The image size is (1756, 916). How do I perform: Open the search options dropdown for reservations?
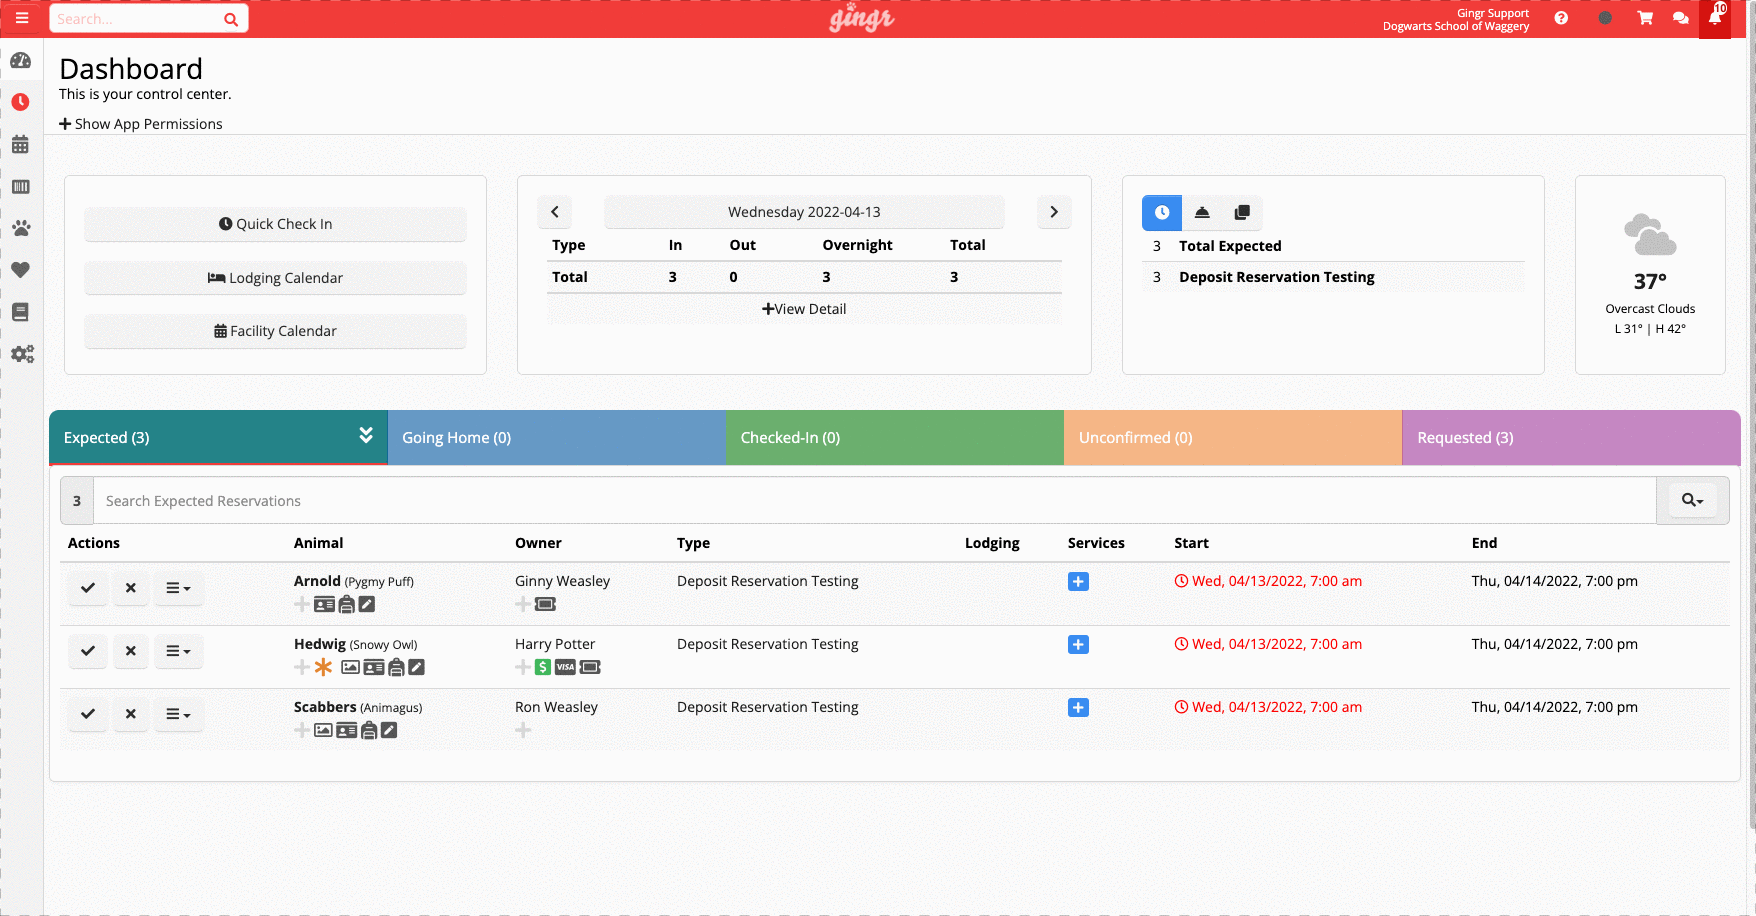coord(1692,500)
